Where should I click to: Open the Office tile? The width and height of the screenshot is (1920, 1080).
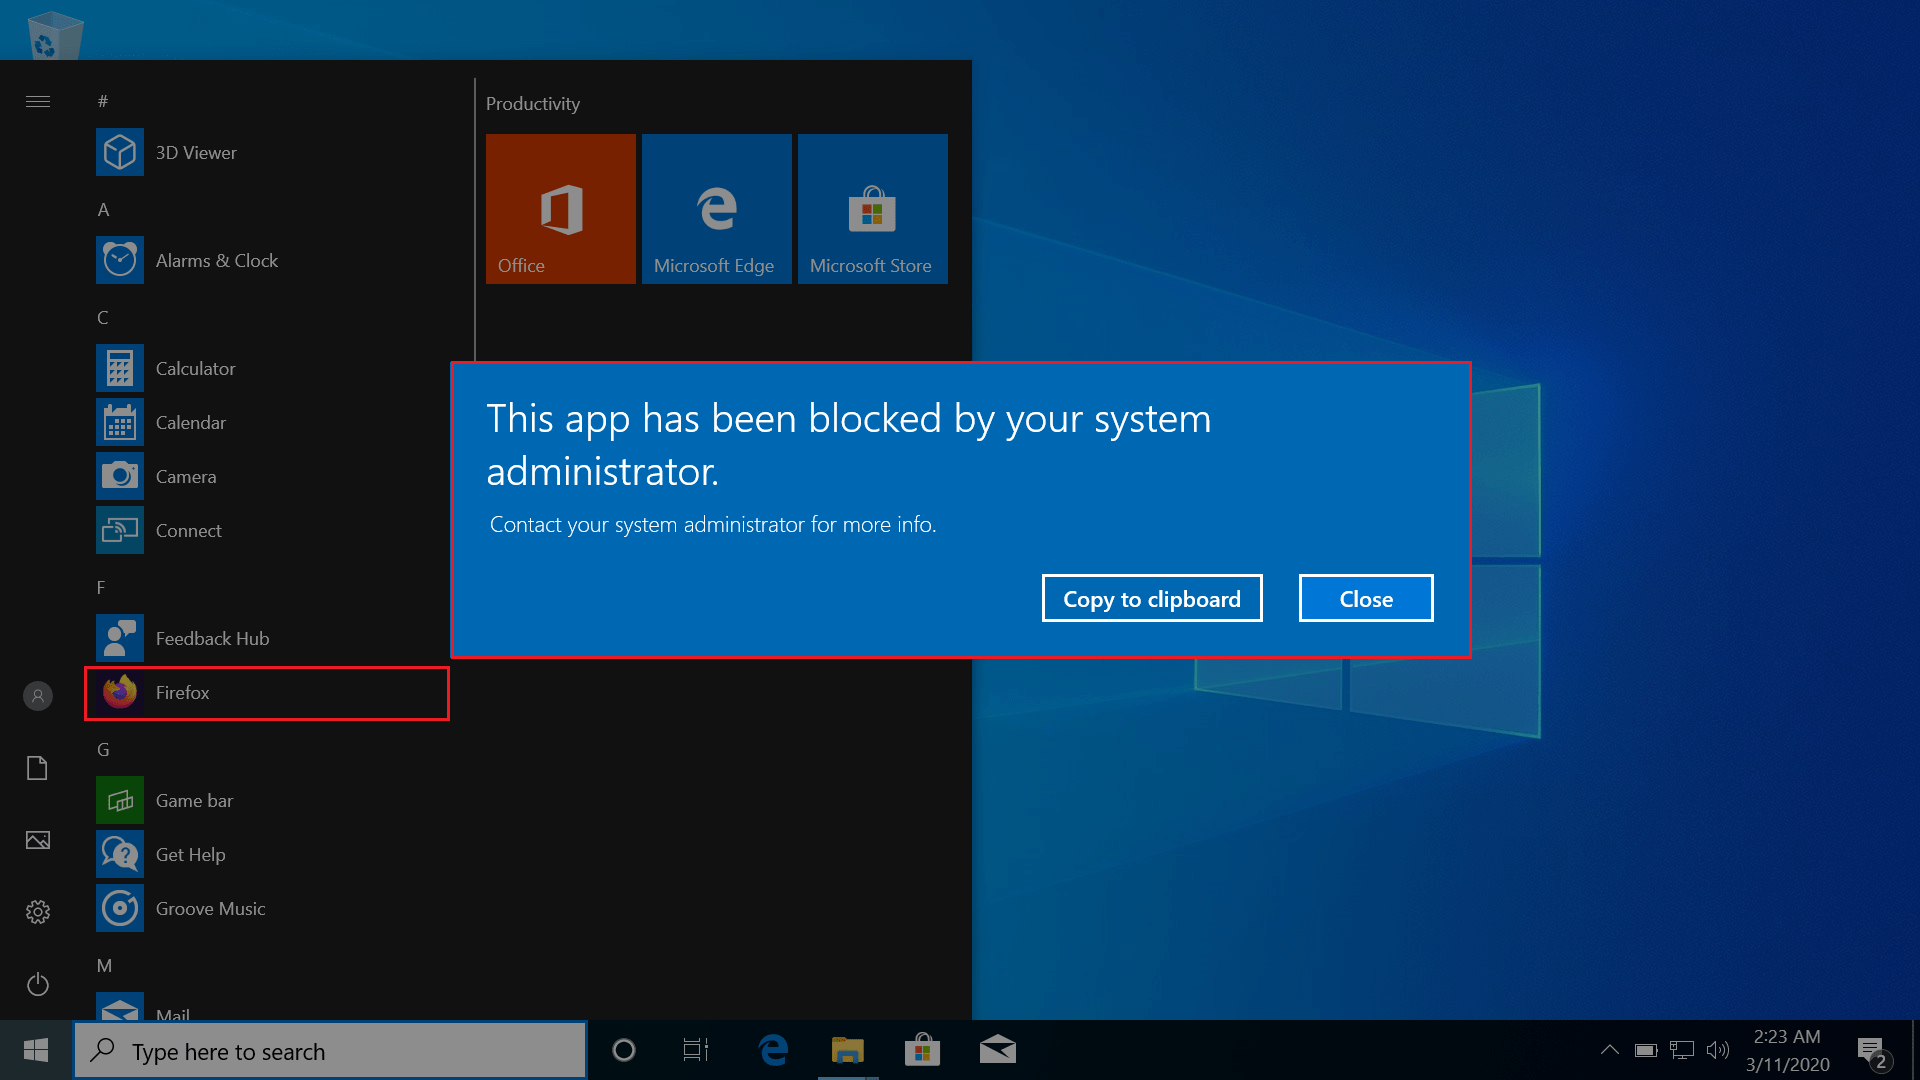561,209
